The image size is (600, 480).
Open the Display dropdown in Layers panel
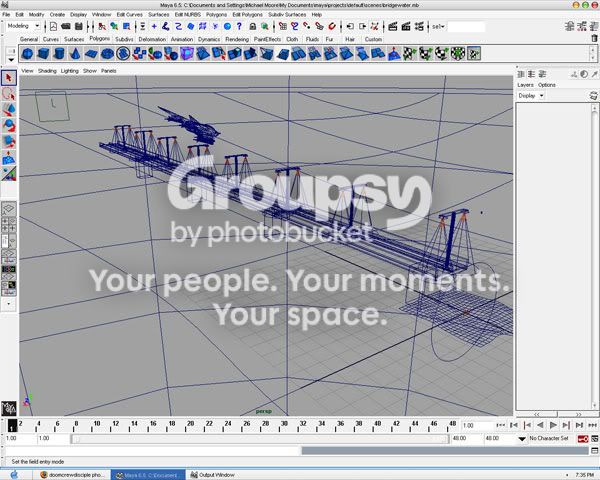[531, 96]
